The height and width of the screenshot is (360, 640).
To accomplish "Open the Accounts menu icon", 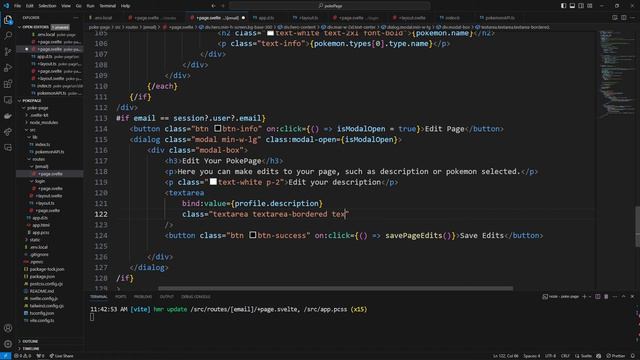I will (x=8, y=328).
